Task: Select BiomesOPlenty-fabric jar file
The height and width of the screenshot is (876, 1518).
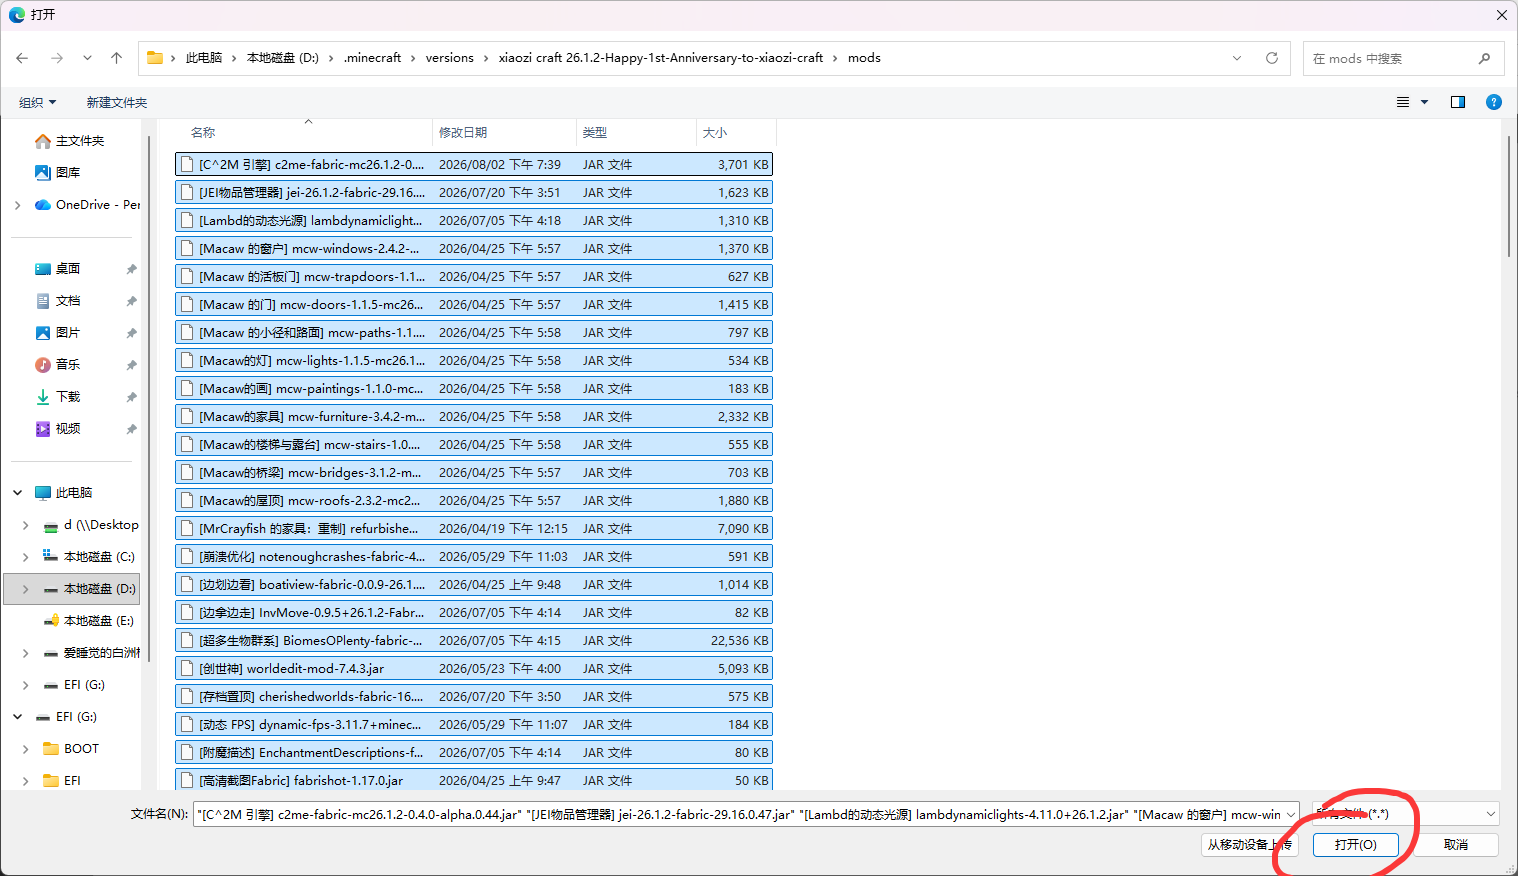Action: [x=473, y=641]
